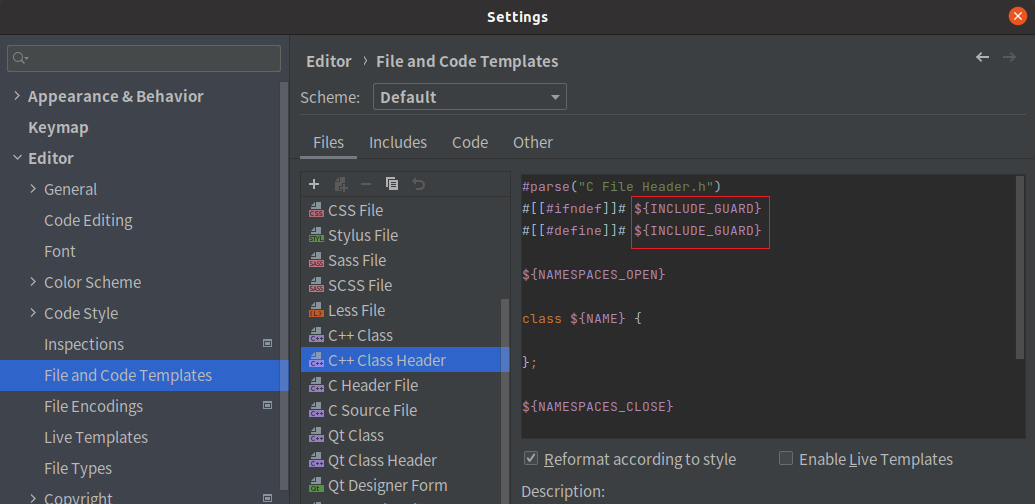Screen dimensions: 1035x504
Task: Click the Copy Template icon
Action: coord(392,184)
